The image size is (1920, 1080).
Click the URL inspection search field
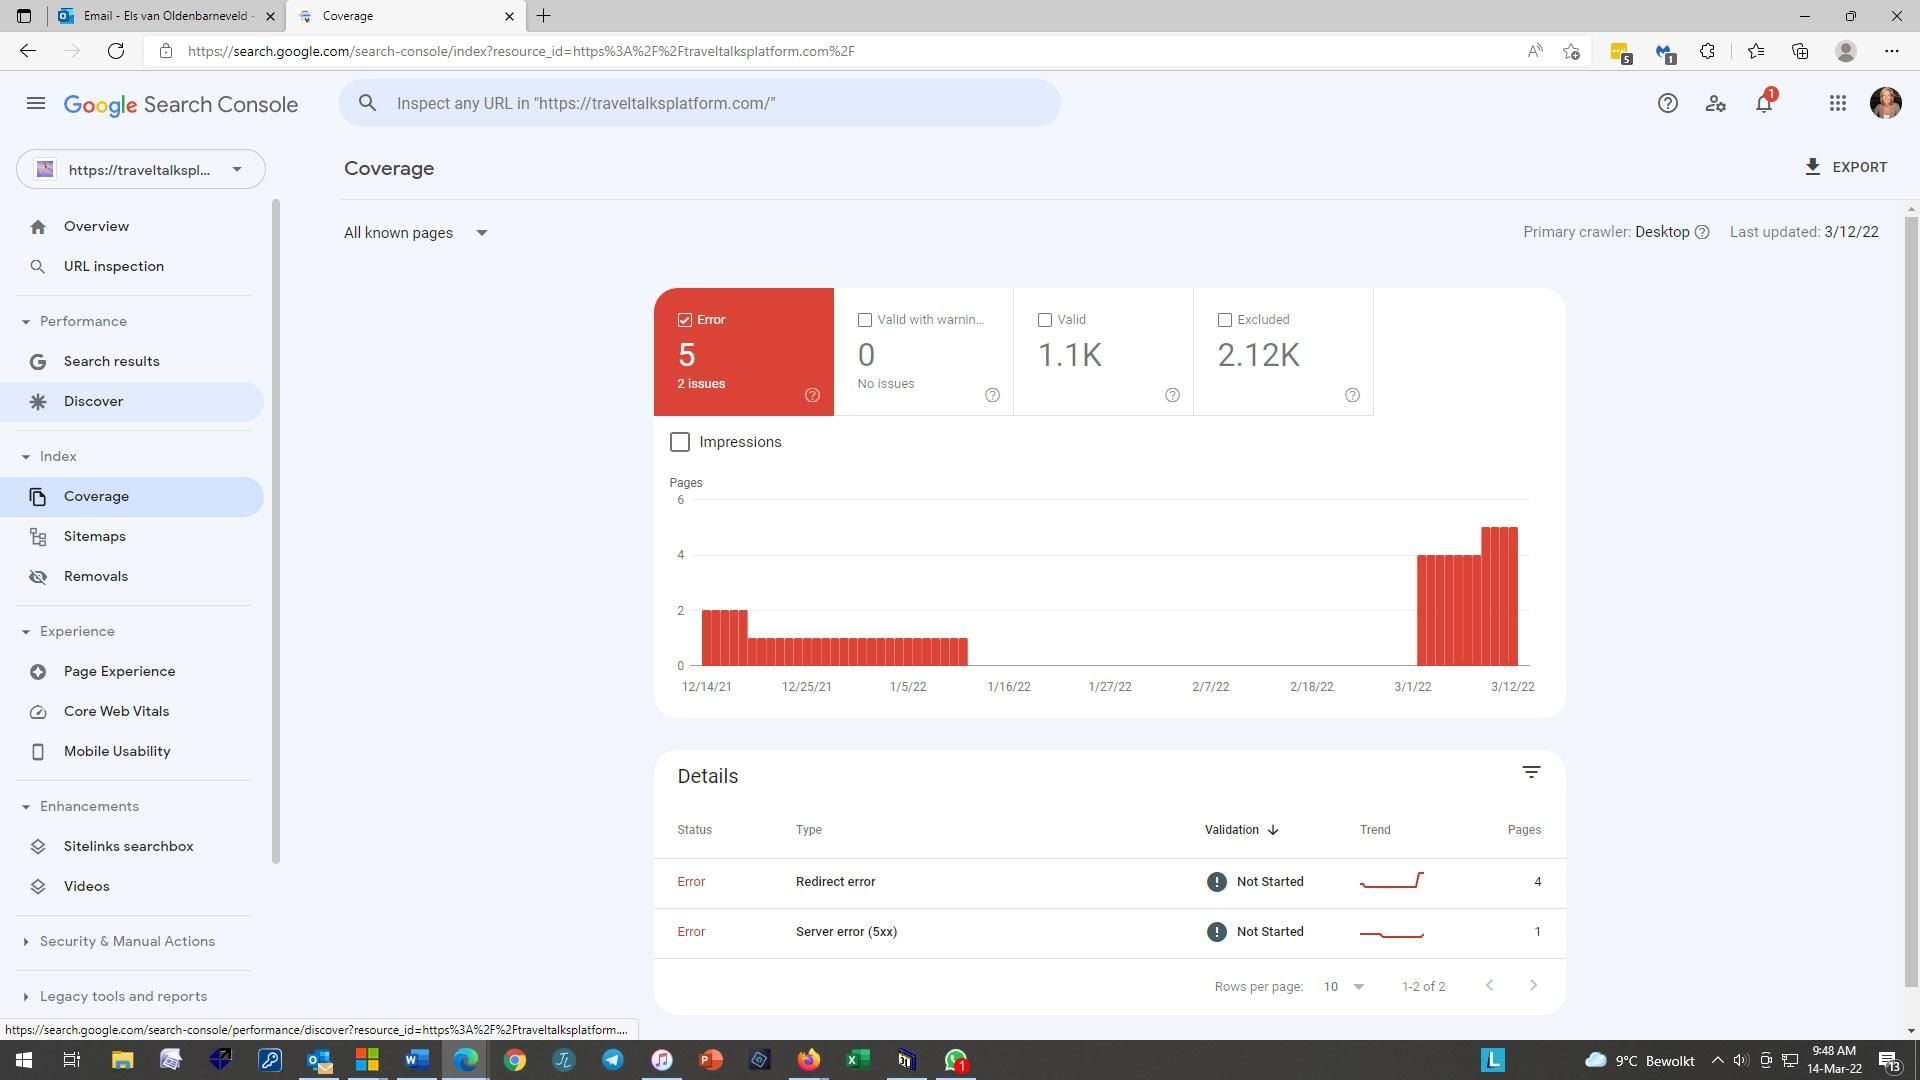(x=700, y=103)
